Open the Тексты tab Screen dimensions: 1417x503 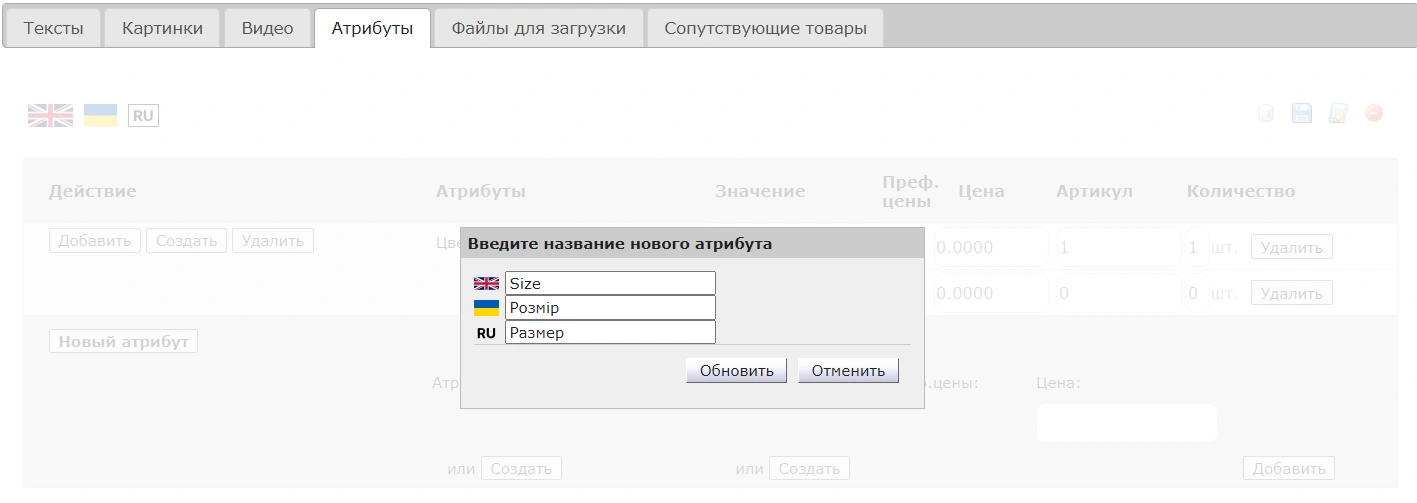[53, 28]
